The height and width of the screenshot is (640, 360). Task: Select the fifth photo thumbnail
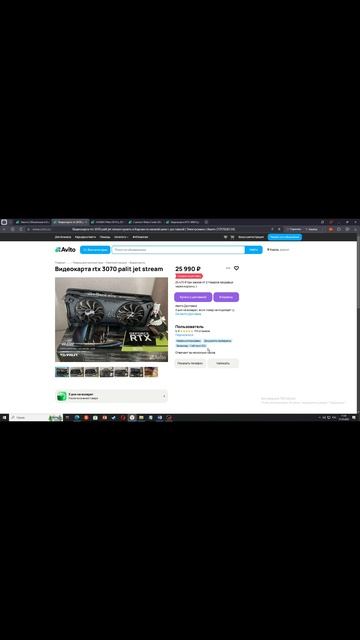[121, 372]
